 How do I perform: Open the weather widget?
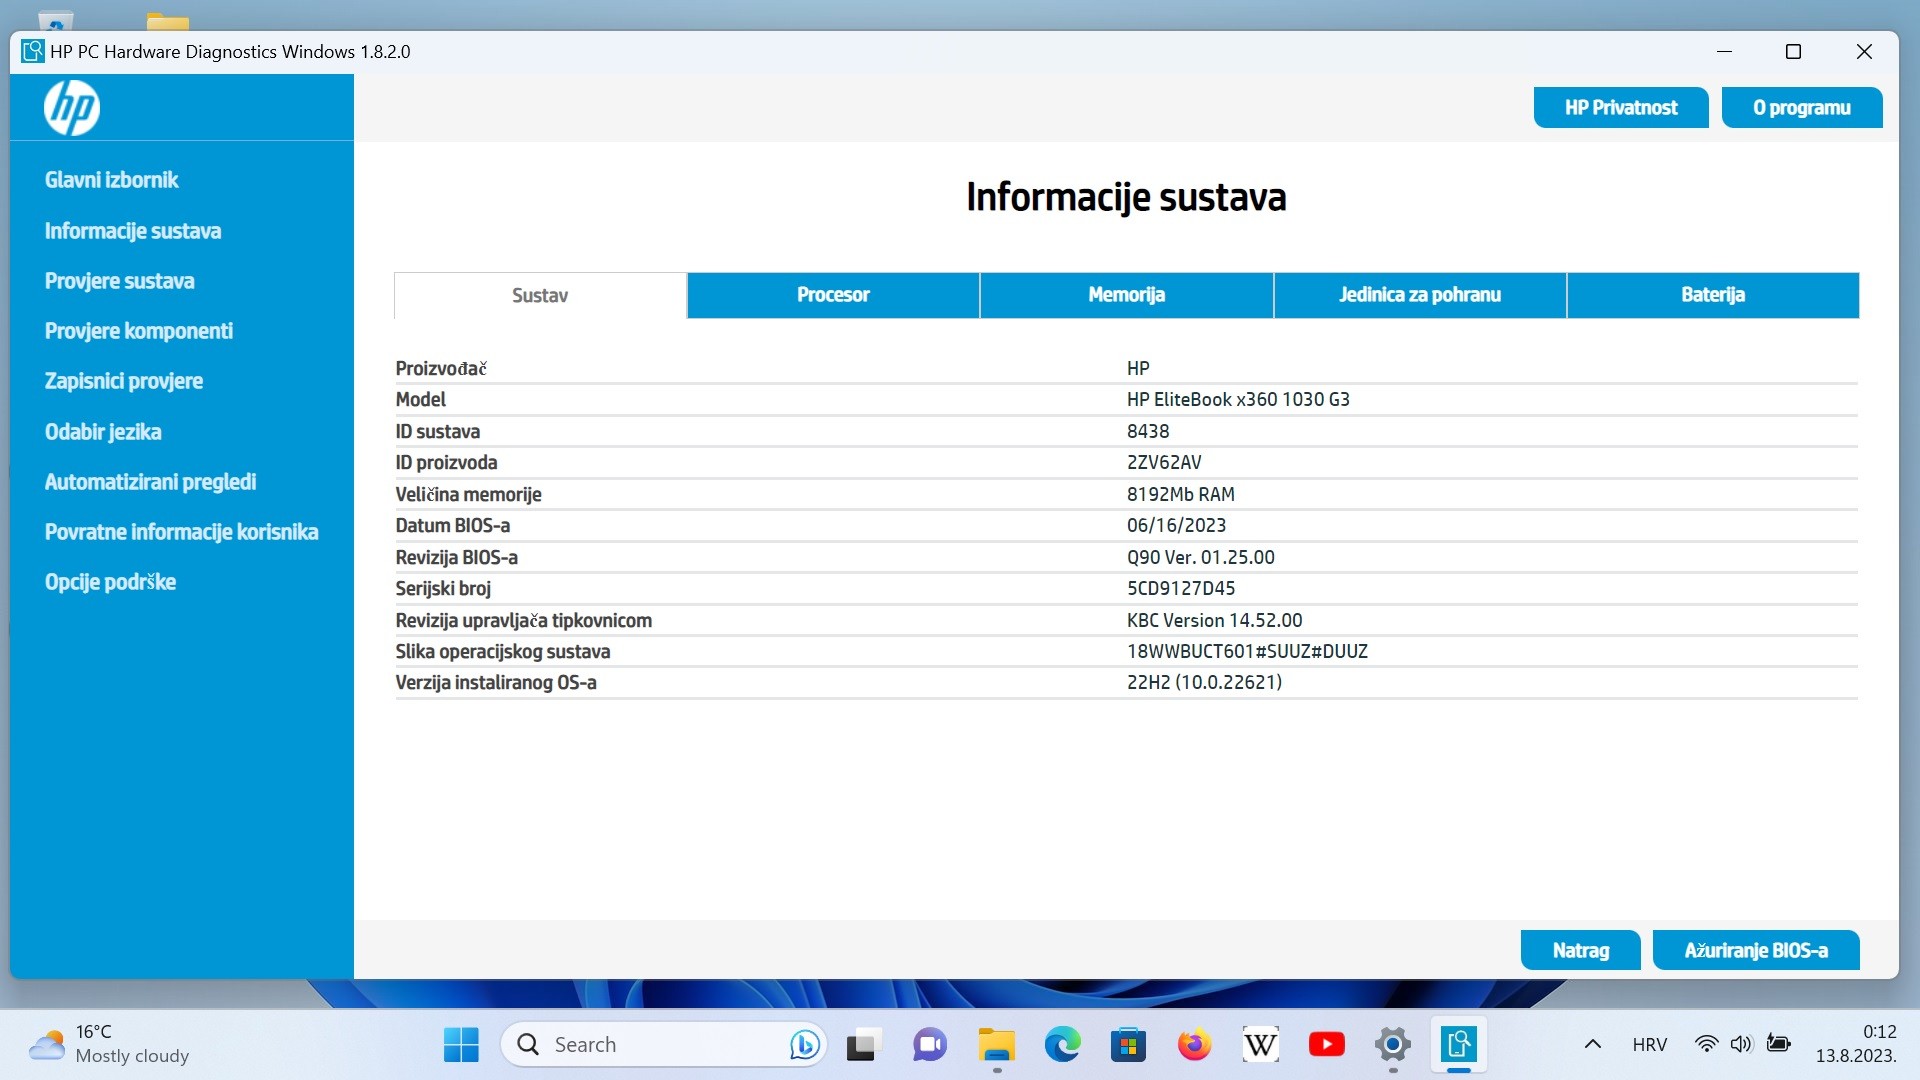(110, 1044)
